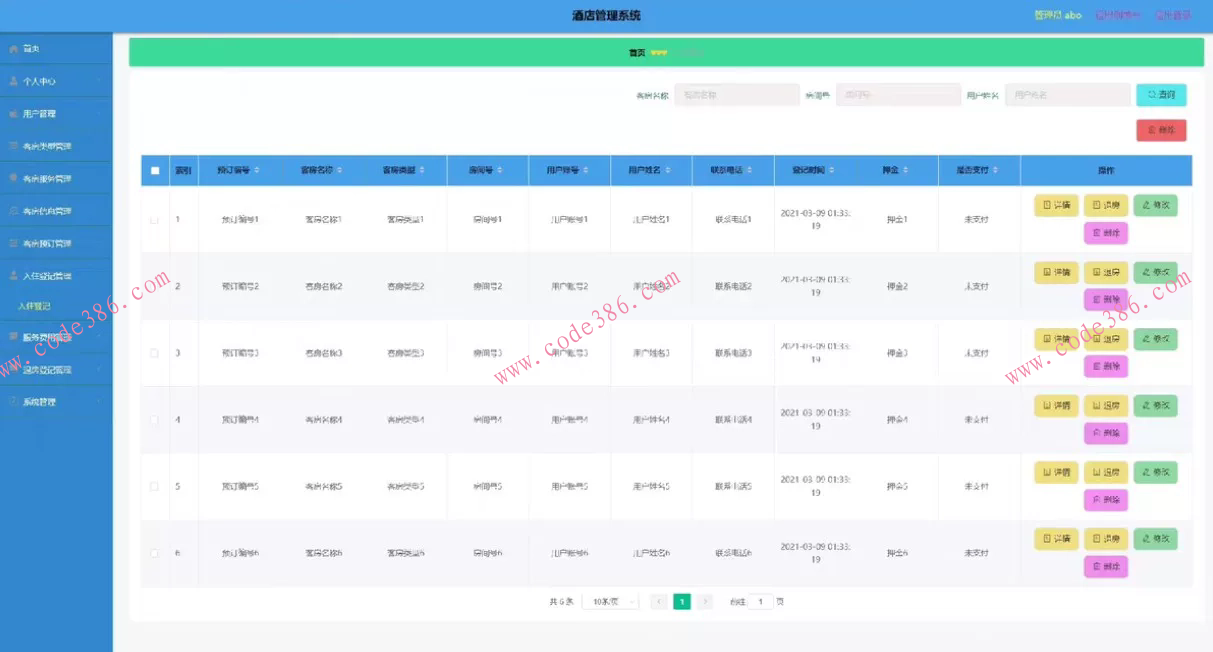Image resolution: width=1213 pixels, height=652 pixels.
Task: Open the 10条/页 page size dropdown
Action: click(x=610, y=602)
